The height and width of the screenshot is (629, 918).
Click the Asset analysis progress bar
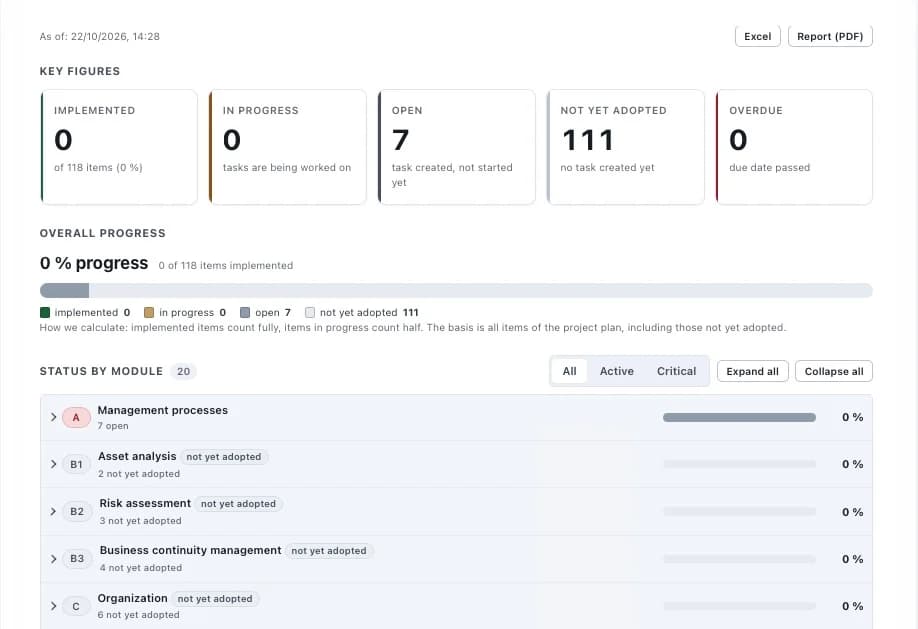tap(739, 464)
